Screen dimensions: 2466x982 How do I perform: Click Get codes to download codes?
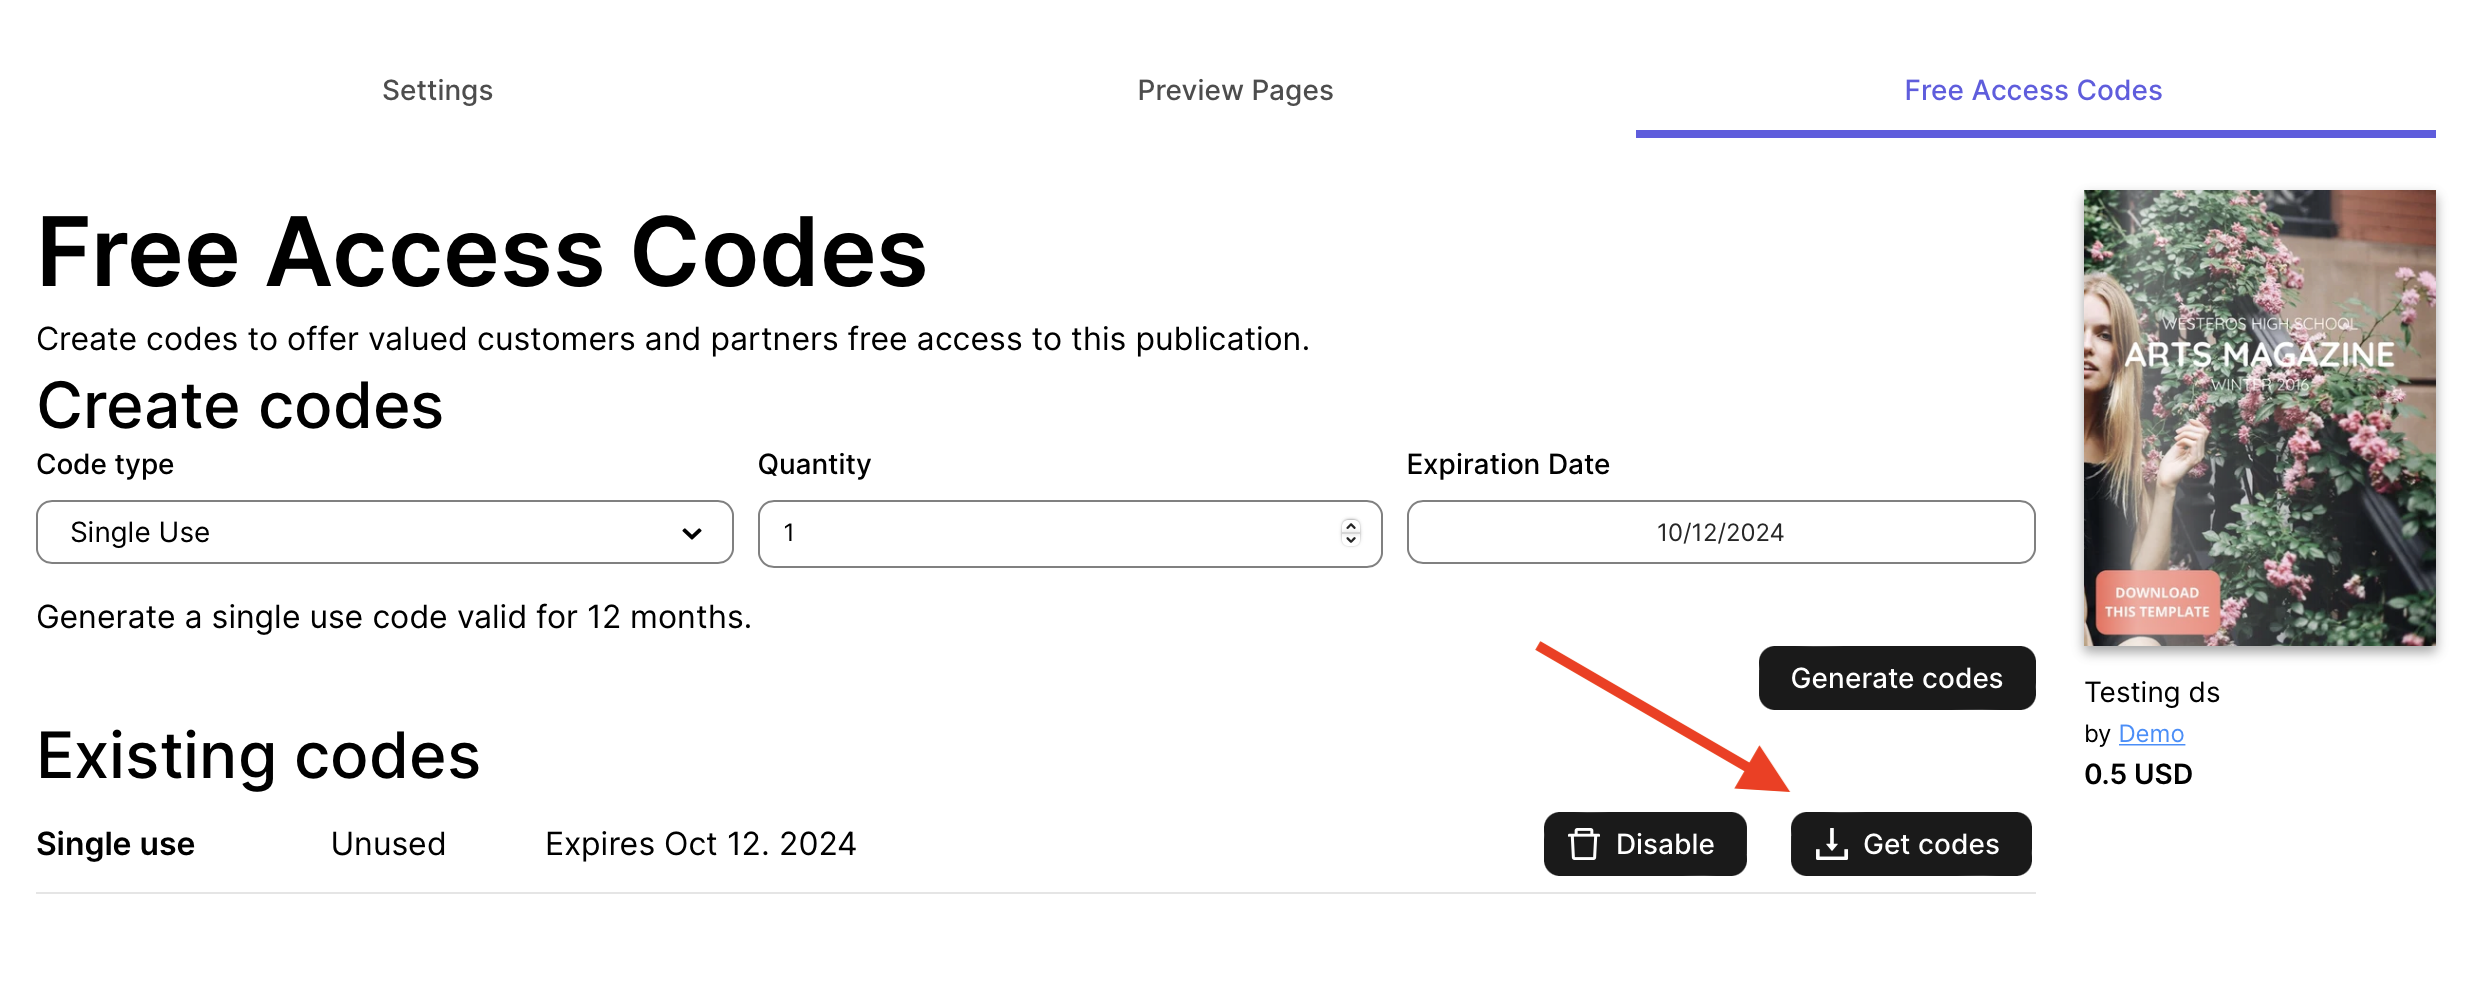(1911, 844)
